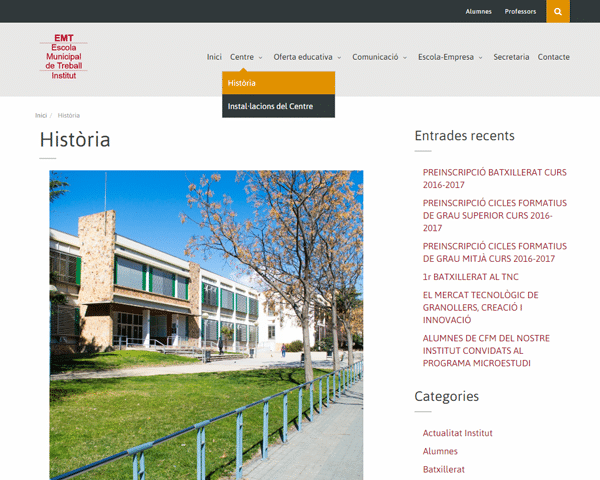Click the EMT school logo
600x480 pixels.
(x=63, y=57)
